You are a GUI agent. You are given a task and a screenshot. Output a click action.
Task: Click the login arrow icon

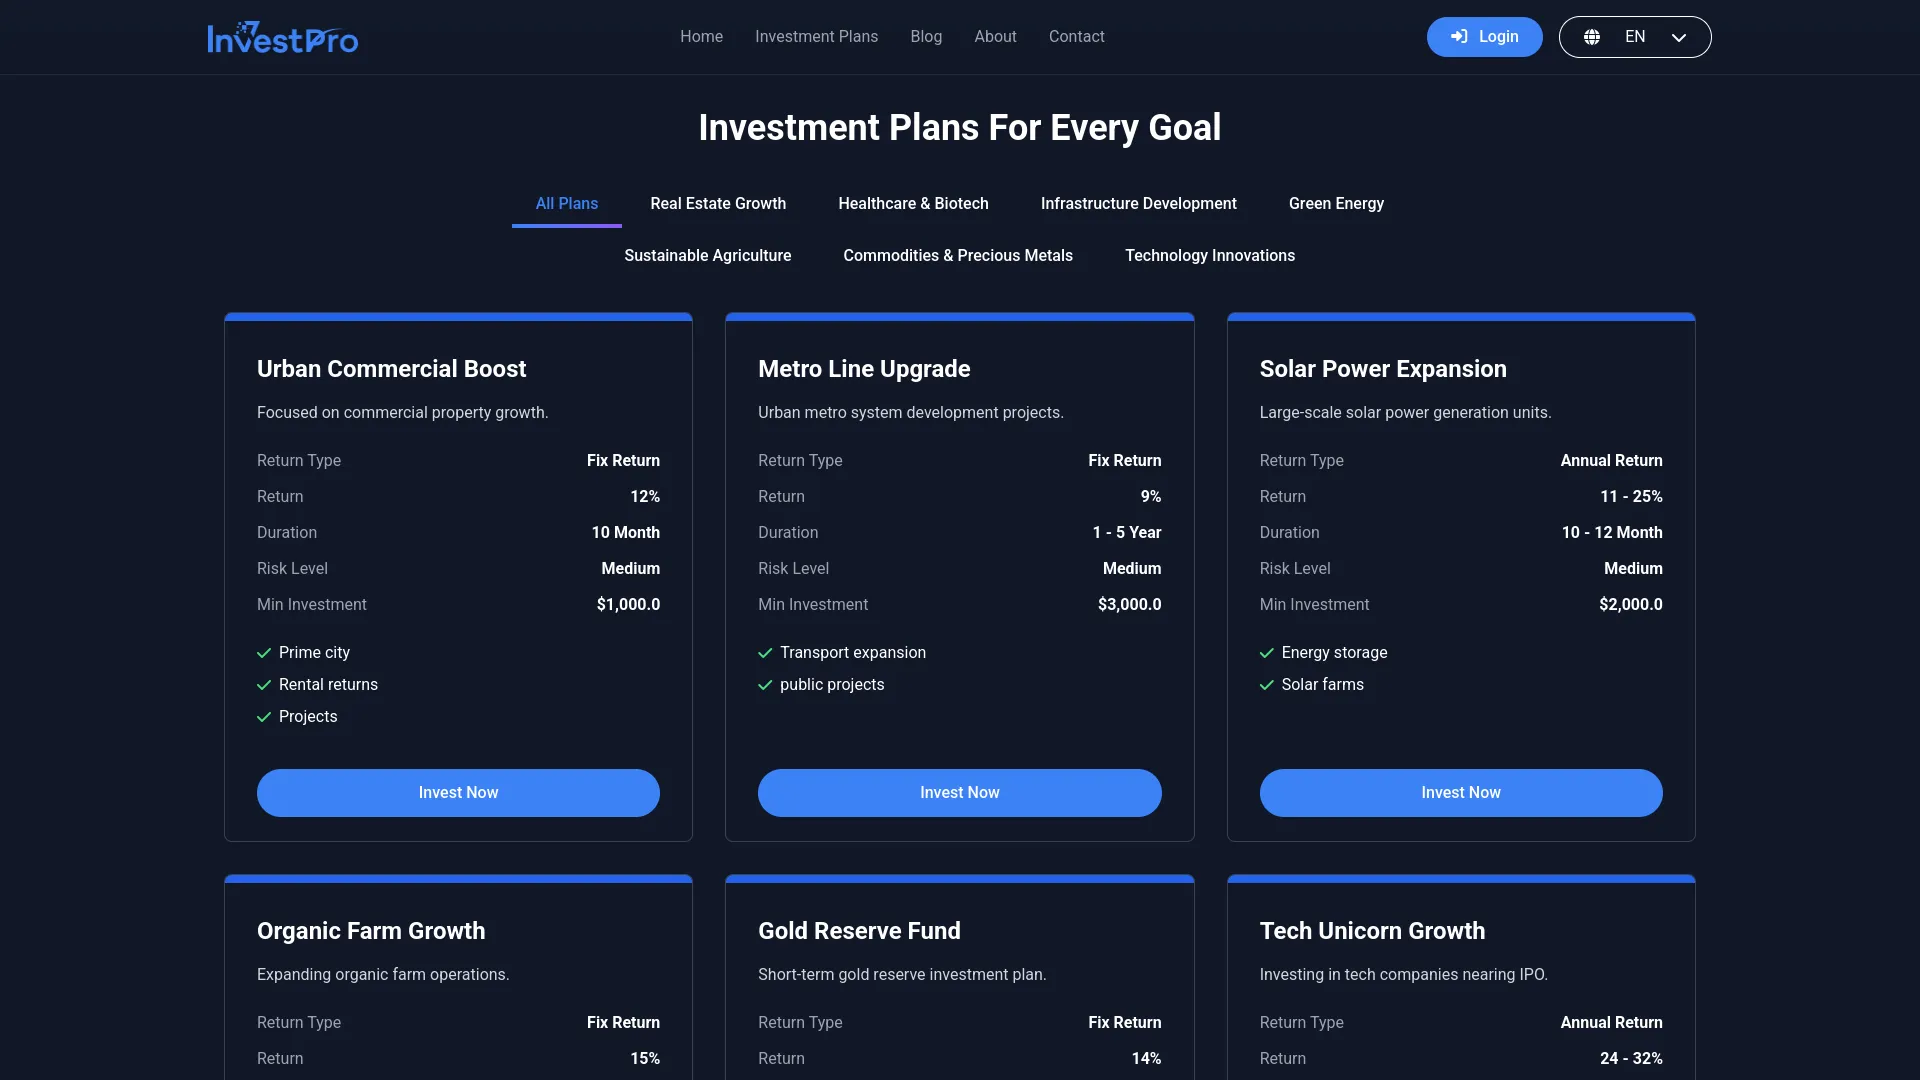tap(1457, 36)
